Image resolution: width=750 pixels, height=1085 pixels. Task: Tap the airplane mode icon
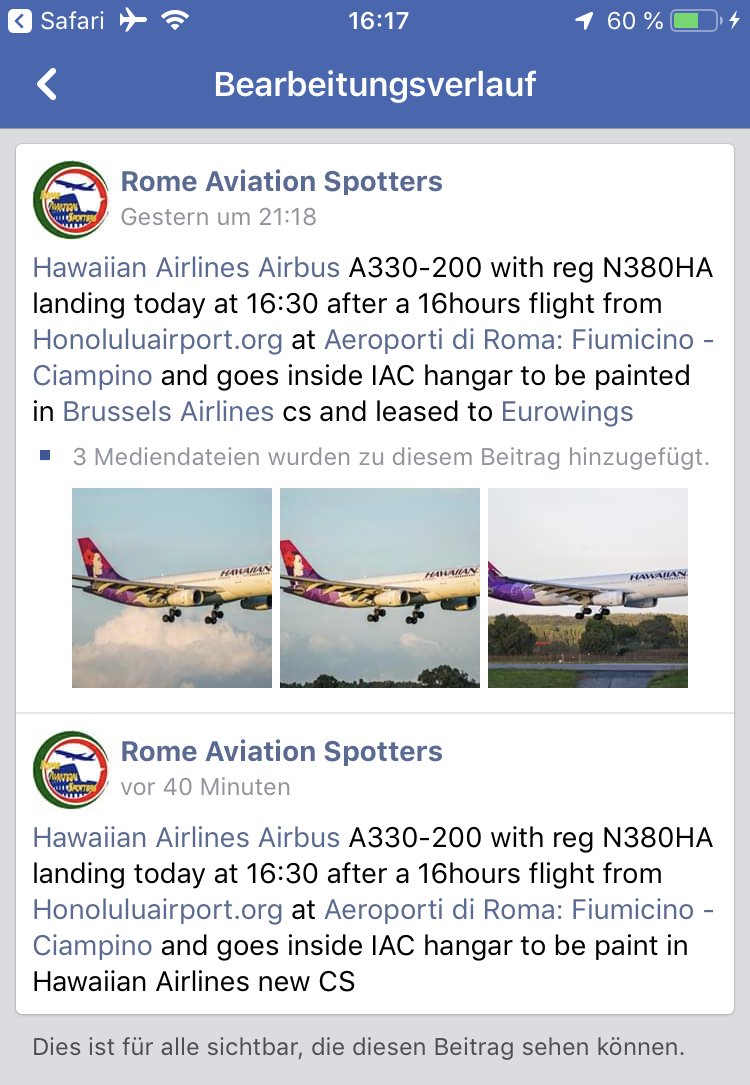pos(133,20)
